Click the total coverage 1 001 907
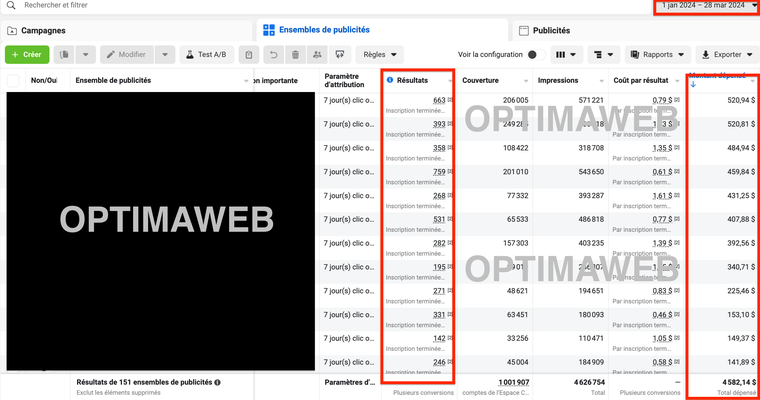 coord(513,383)
